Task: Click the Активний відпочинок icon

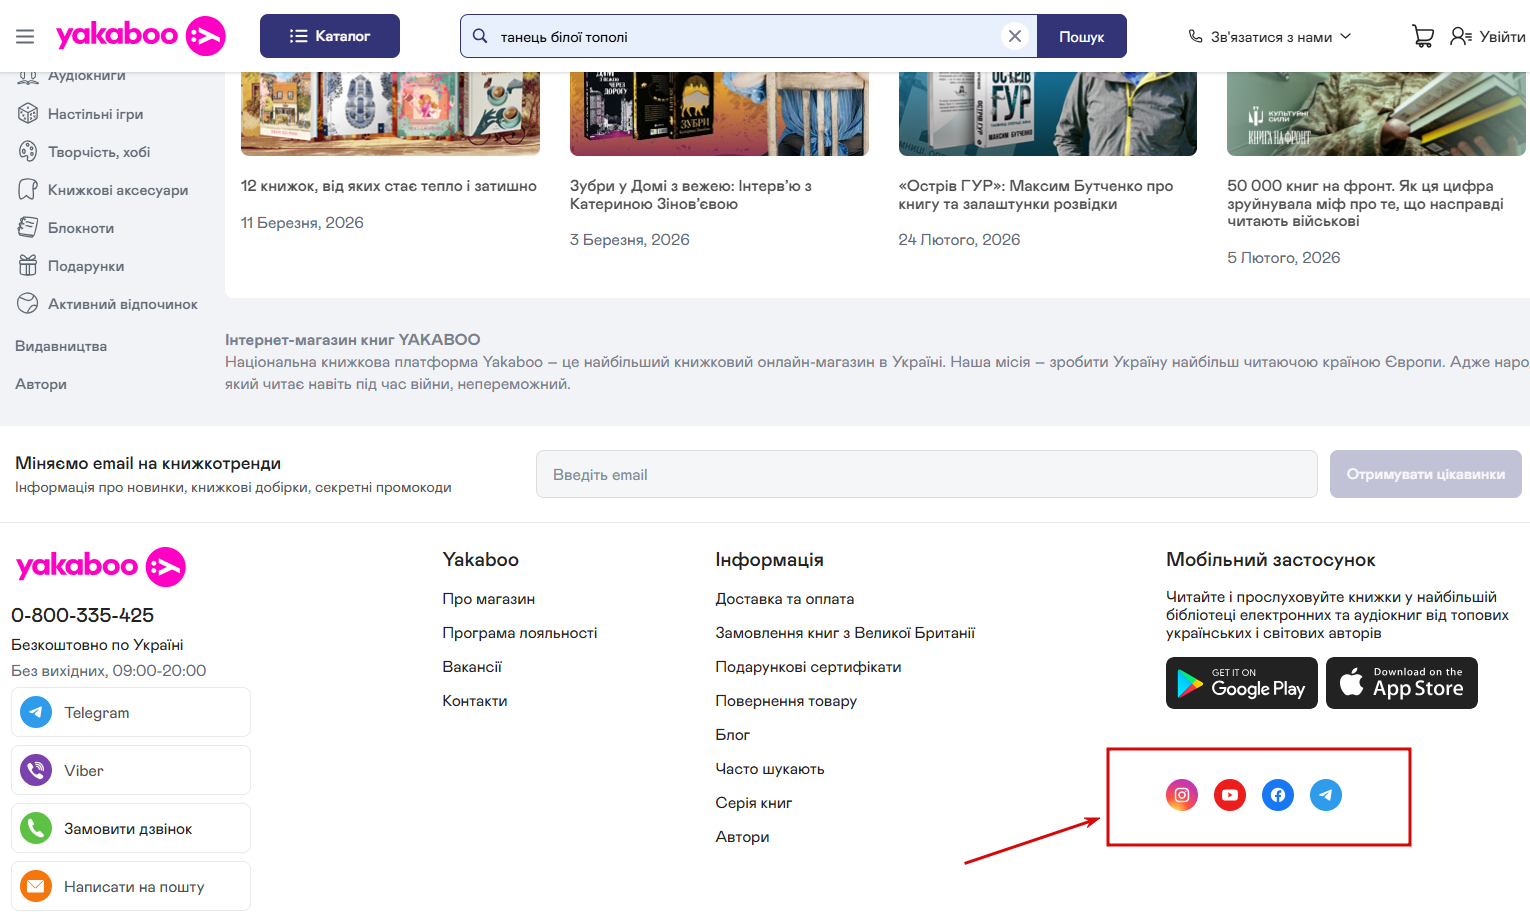Action: click(28, 304)
